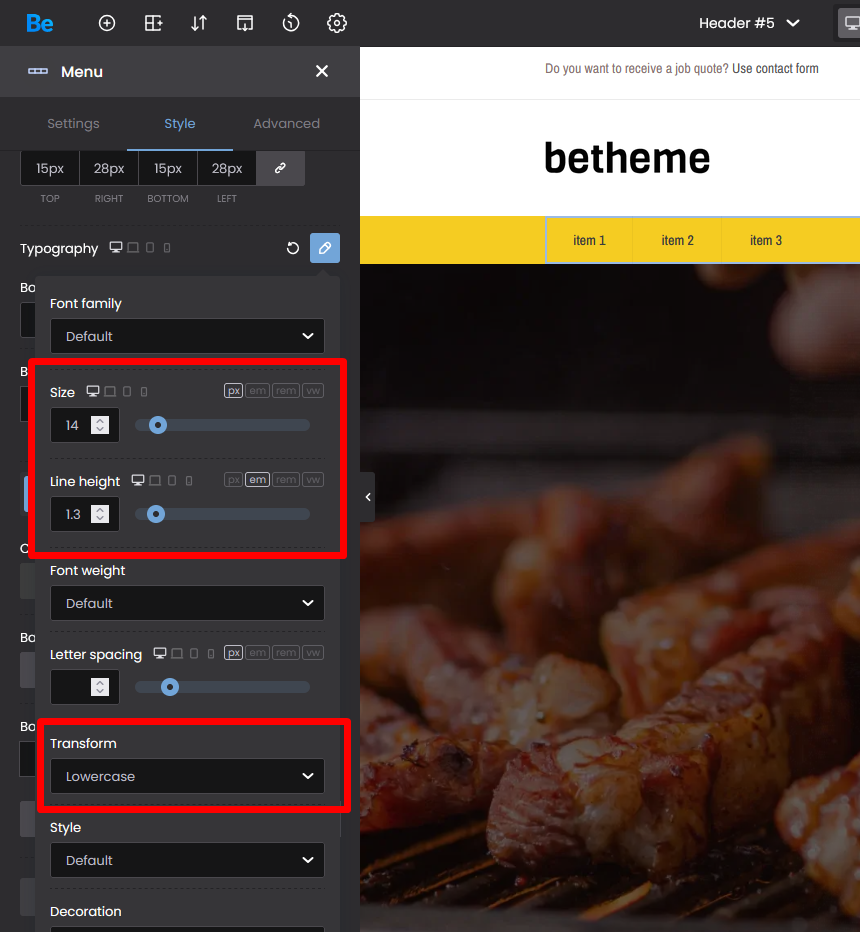This screenshot has height=932, width=860.
Task: Click item 3 in preview menu
Action: tap(766, 240)
